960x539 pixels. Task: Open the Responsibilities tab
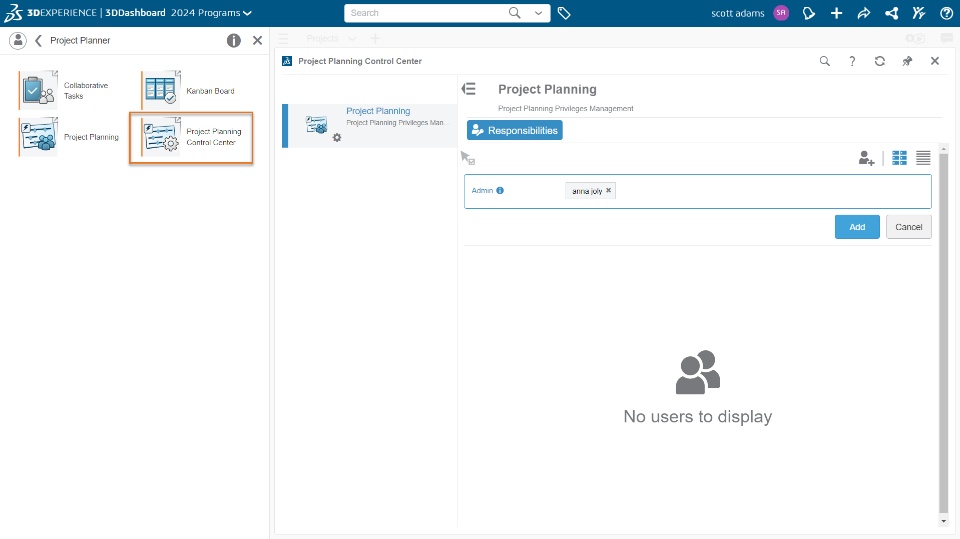514,130
